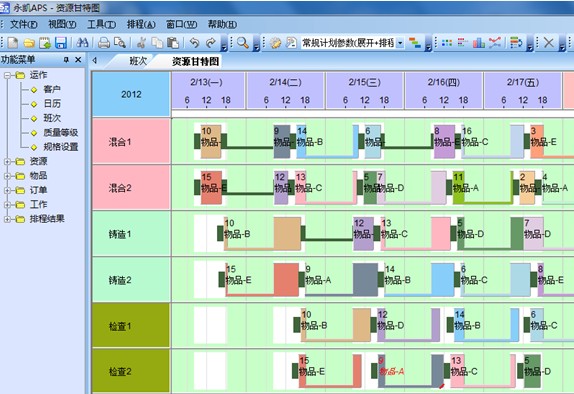Click the Print Preview icon
574x394 pixels.
(120, 43)
